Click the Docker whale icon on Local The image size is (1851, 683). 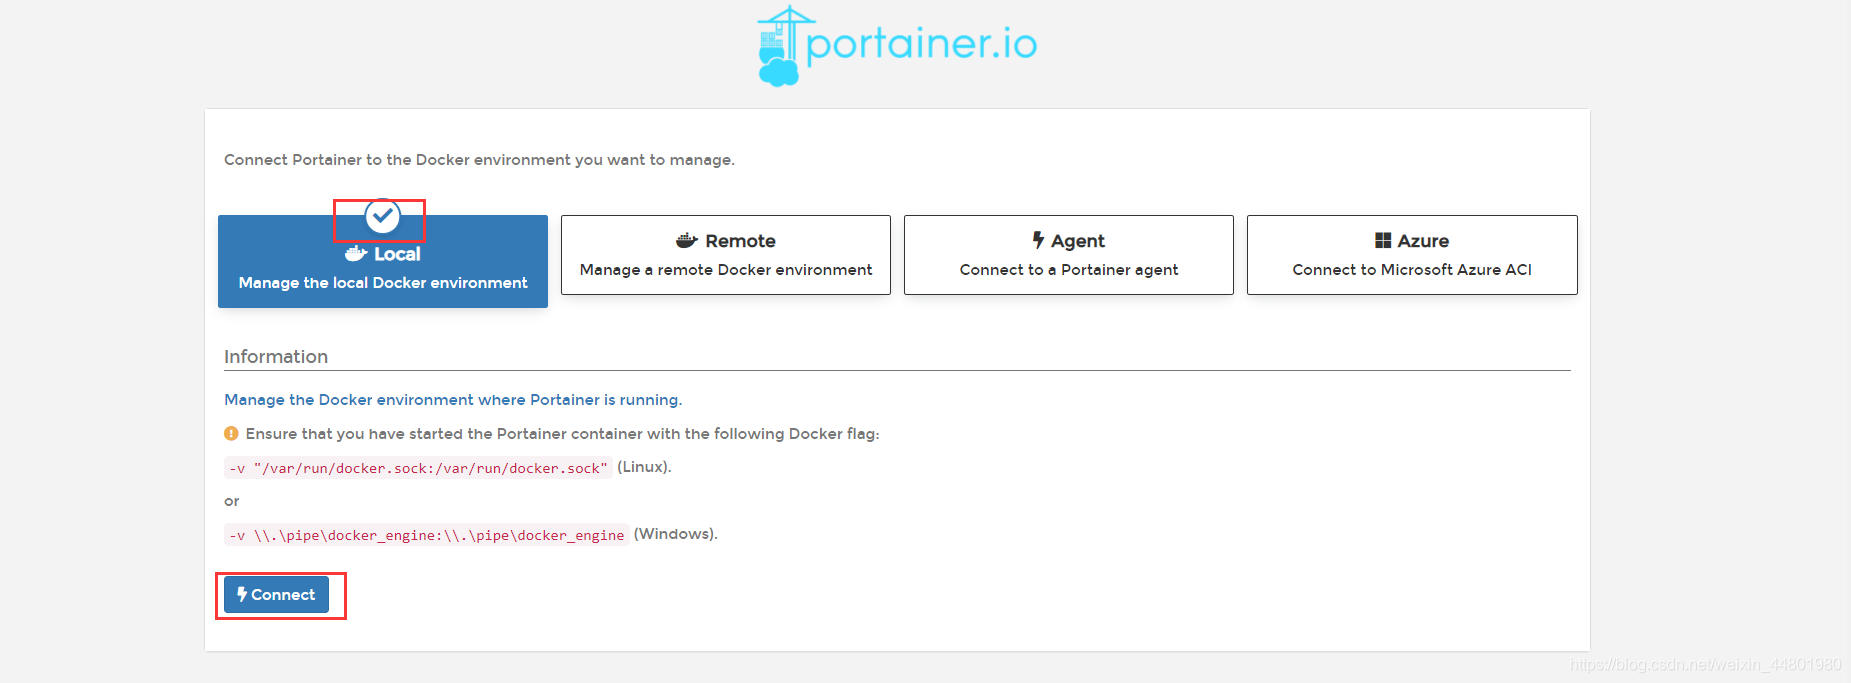pos(356,254)
